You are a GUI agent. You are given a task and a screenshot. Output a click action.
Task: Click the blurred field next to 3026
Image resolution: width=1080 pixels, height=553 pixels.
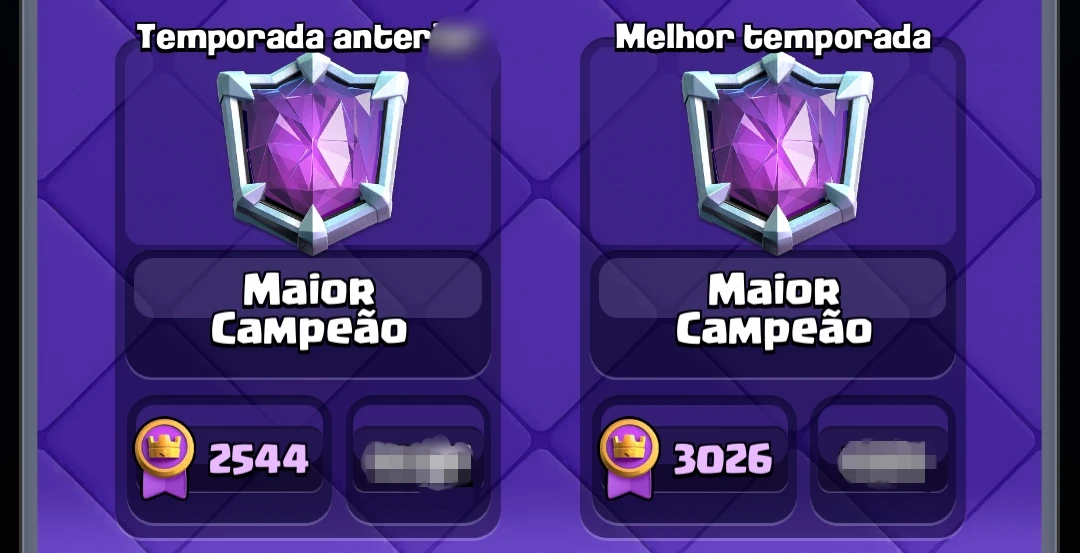886,460
